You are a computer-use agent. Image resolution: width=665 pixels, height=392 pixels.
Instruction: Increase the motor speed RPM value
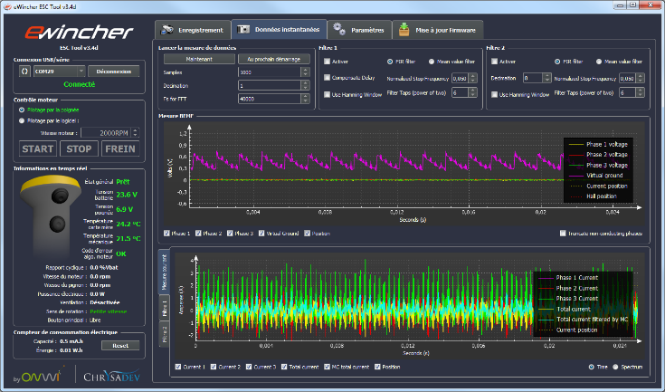pos(135,130)
